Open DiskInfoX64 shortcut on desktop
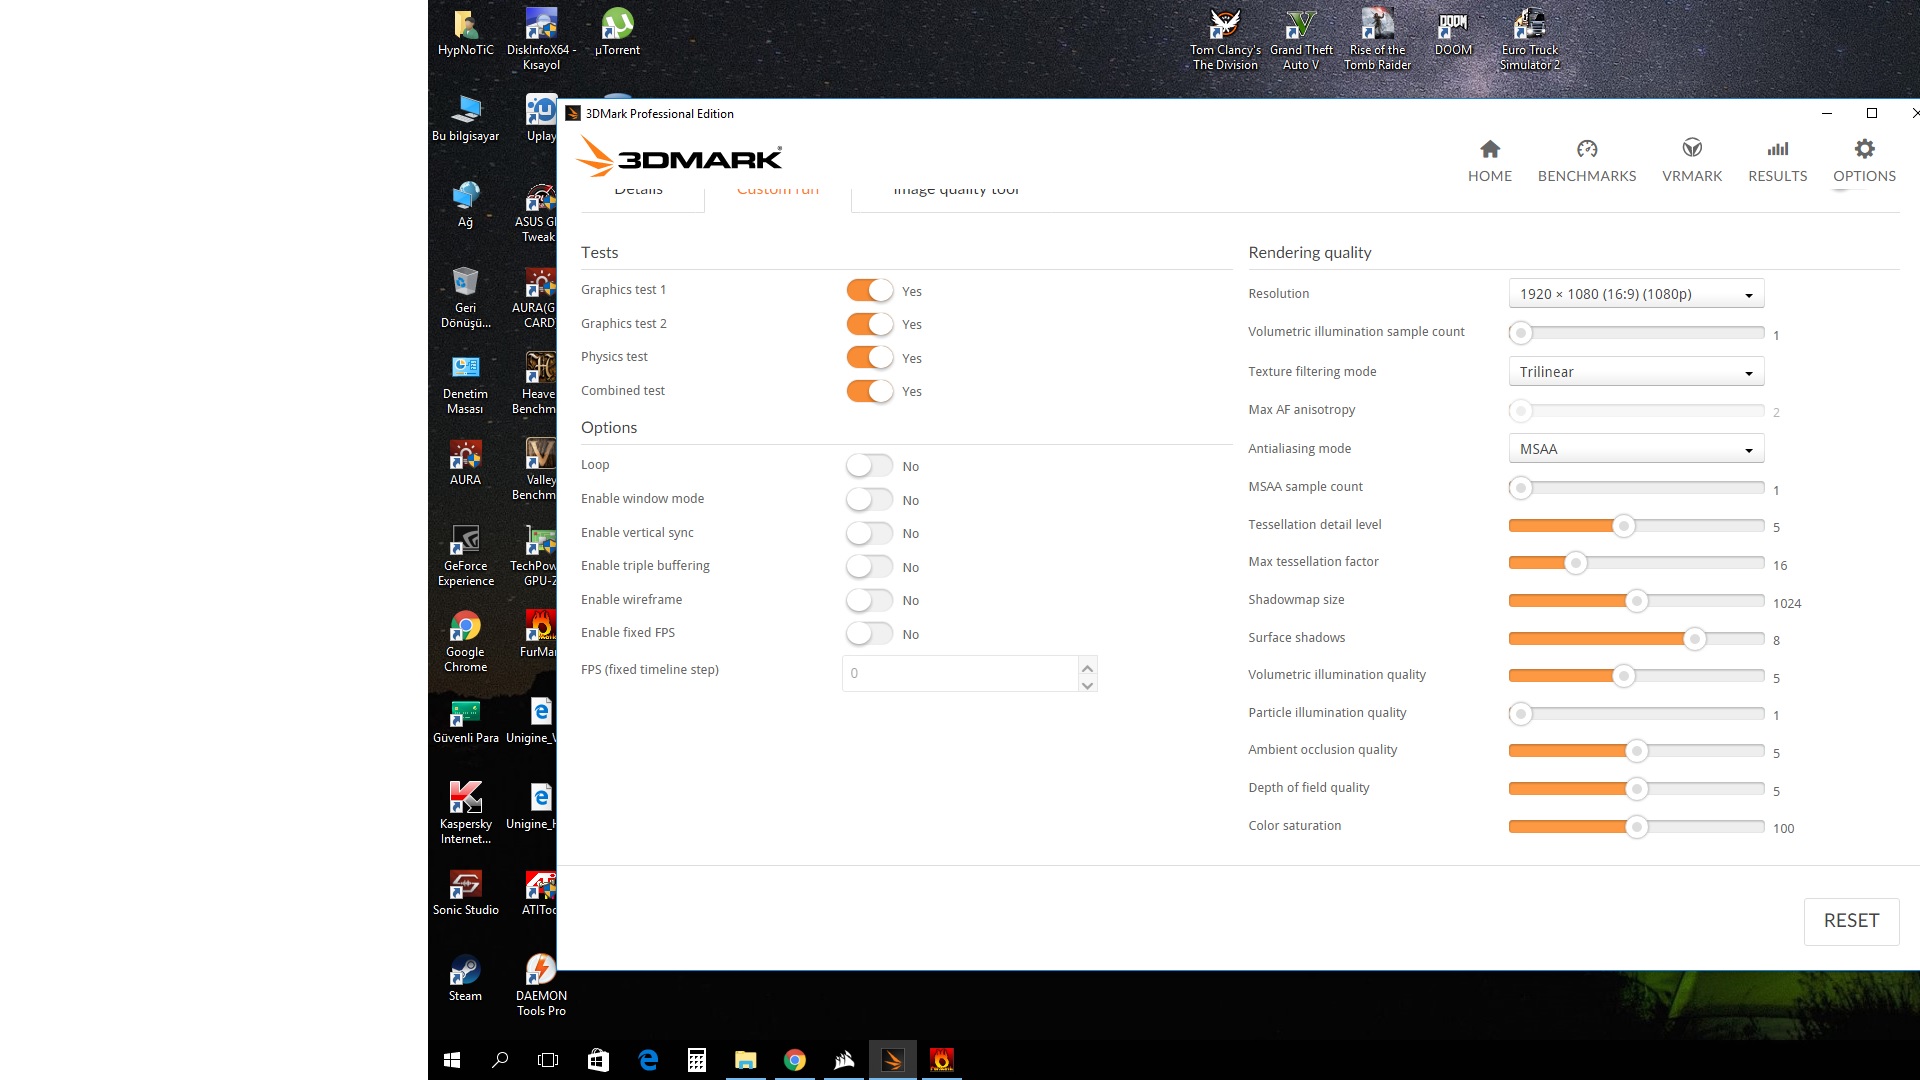The image size is (1920, 1080). (x=541, y=40)
